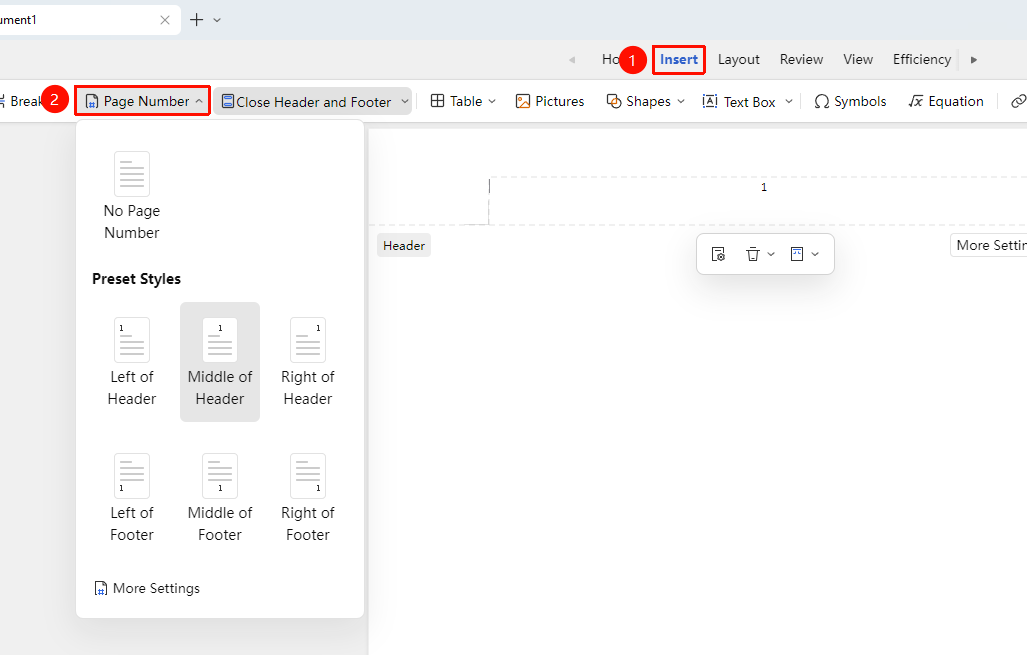Click the header layout icon in floating toolbar
Viewport: 1027px width, 655px height.
tap(797, 254)
